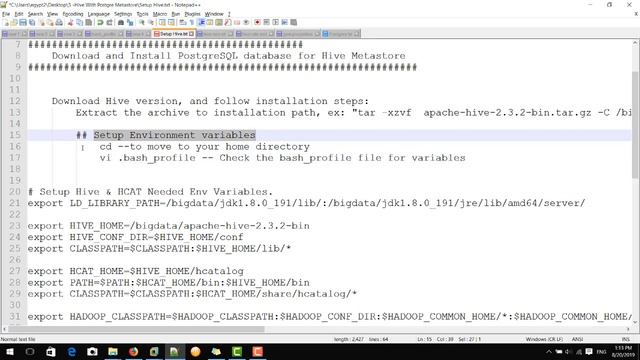Toggle the monitoring (eye) toolbar icon
The height and width of the screenshot is (360, 640).
click(x=246, y=22)
